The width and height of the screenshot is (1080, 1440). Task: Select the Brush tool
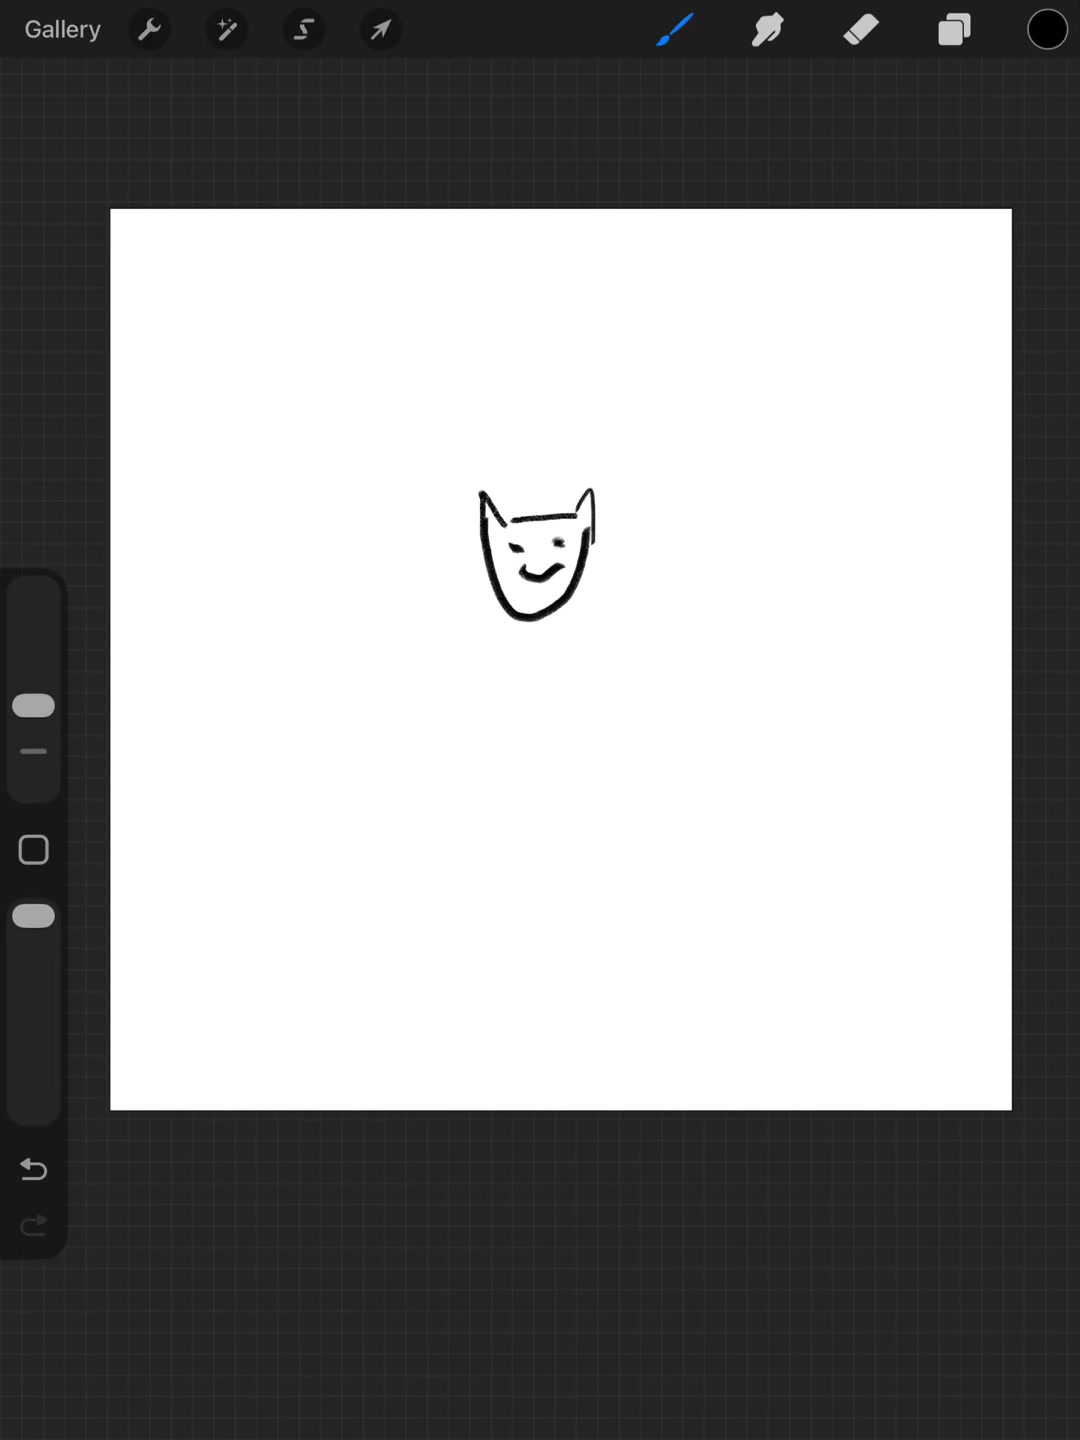675,30
